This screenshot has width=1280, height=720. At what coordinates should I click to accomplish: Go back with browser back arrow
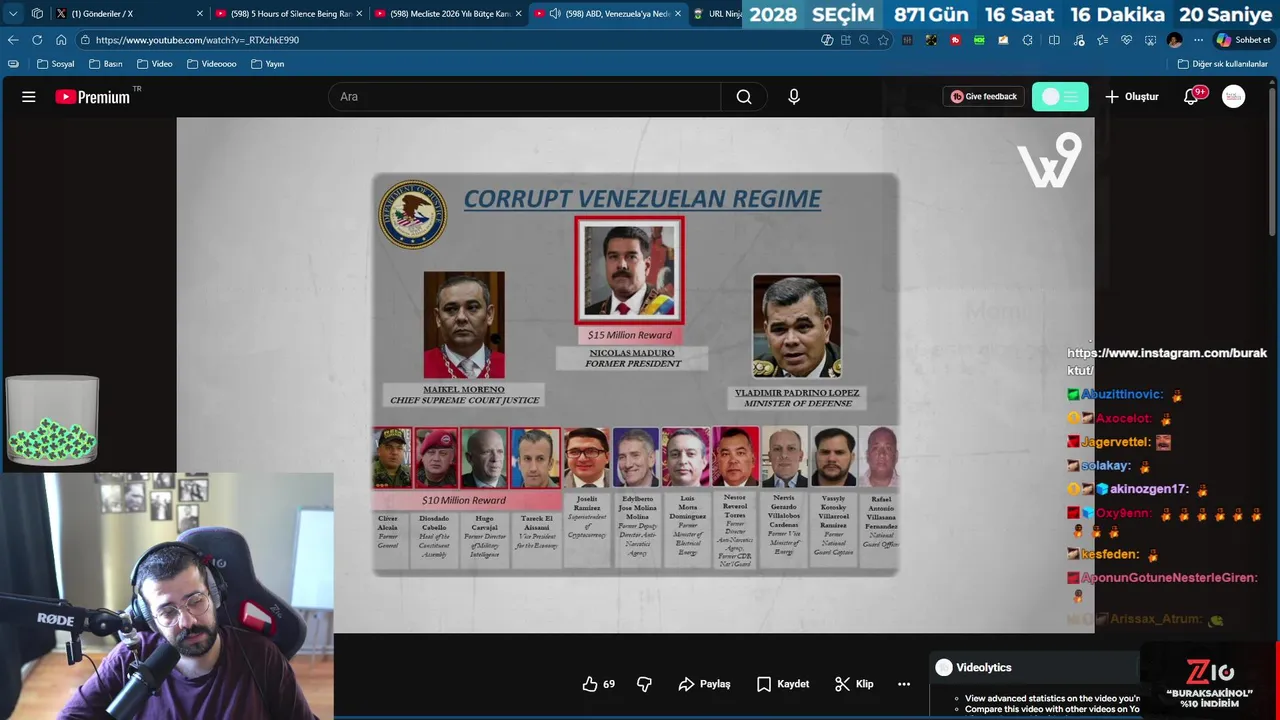pos(13,40)
